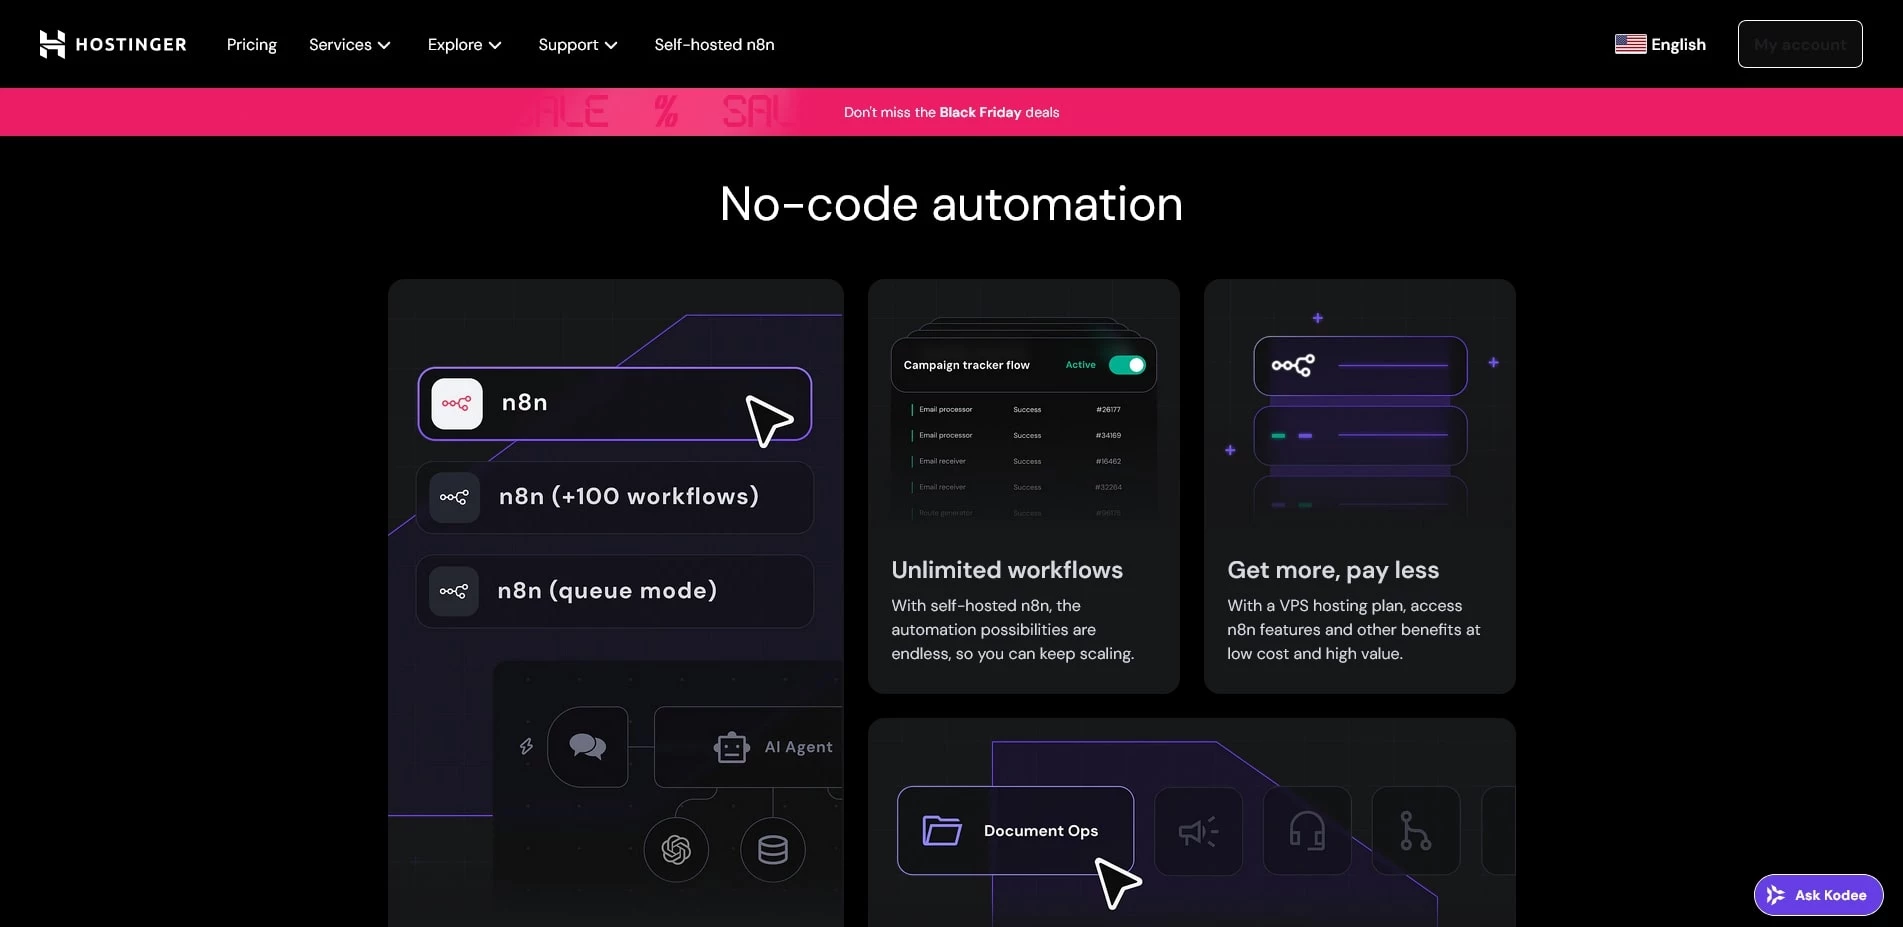The image size is (1903, 927).
Task: Toggle the Campaign tracker flow Active switch
Action: [x=1127, y=365]
